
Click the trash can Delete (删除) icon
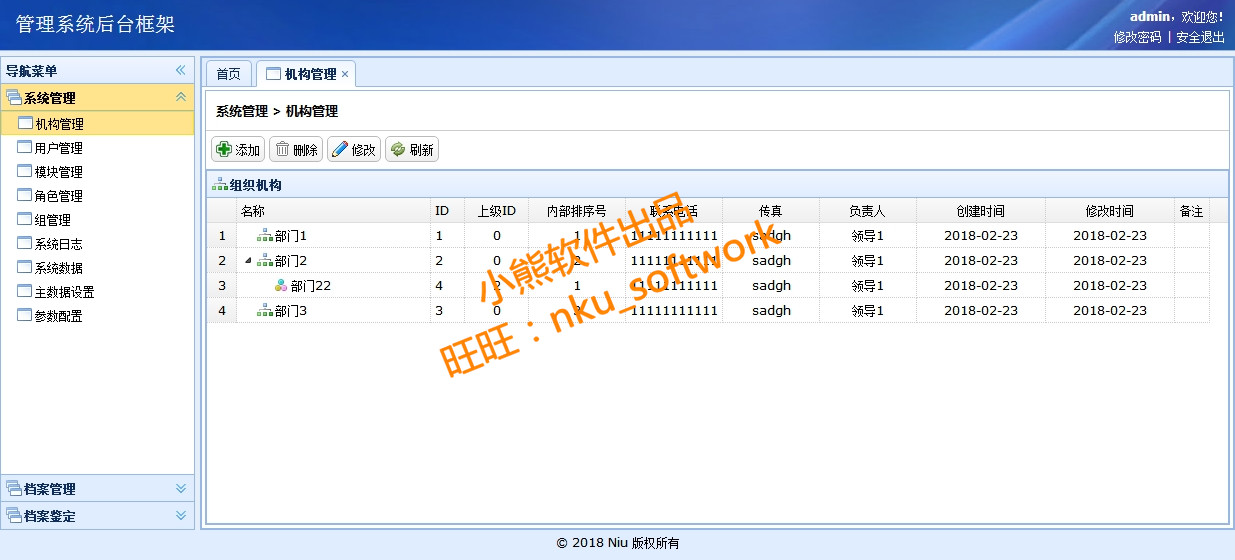pyautogui.click(x=282, y=150)
